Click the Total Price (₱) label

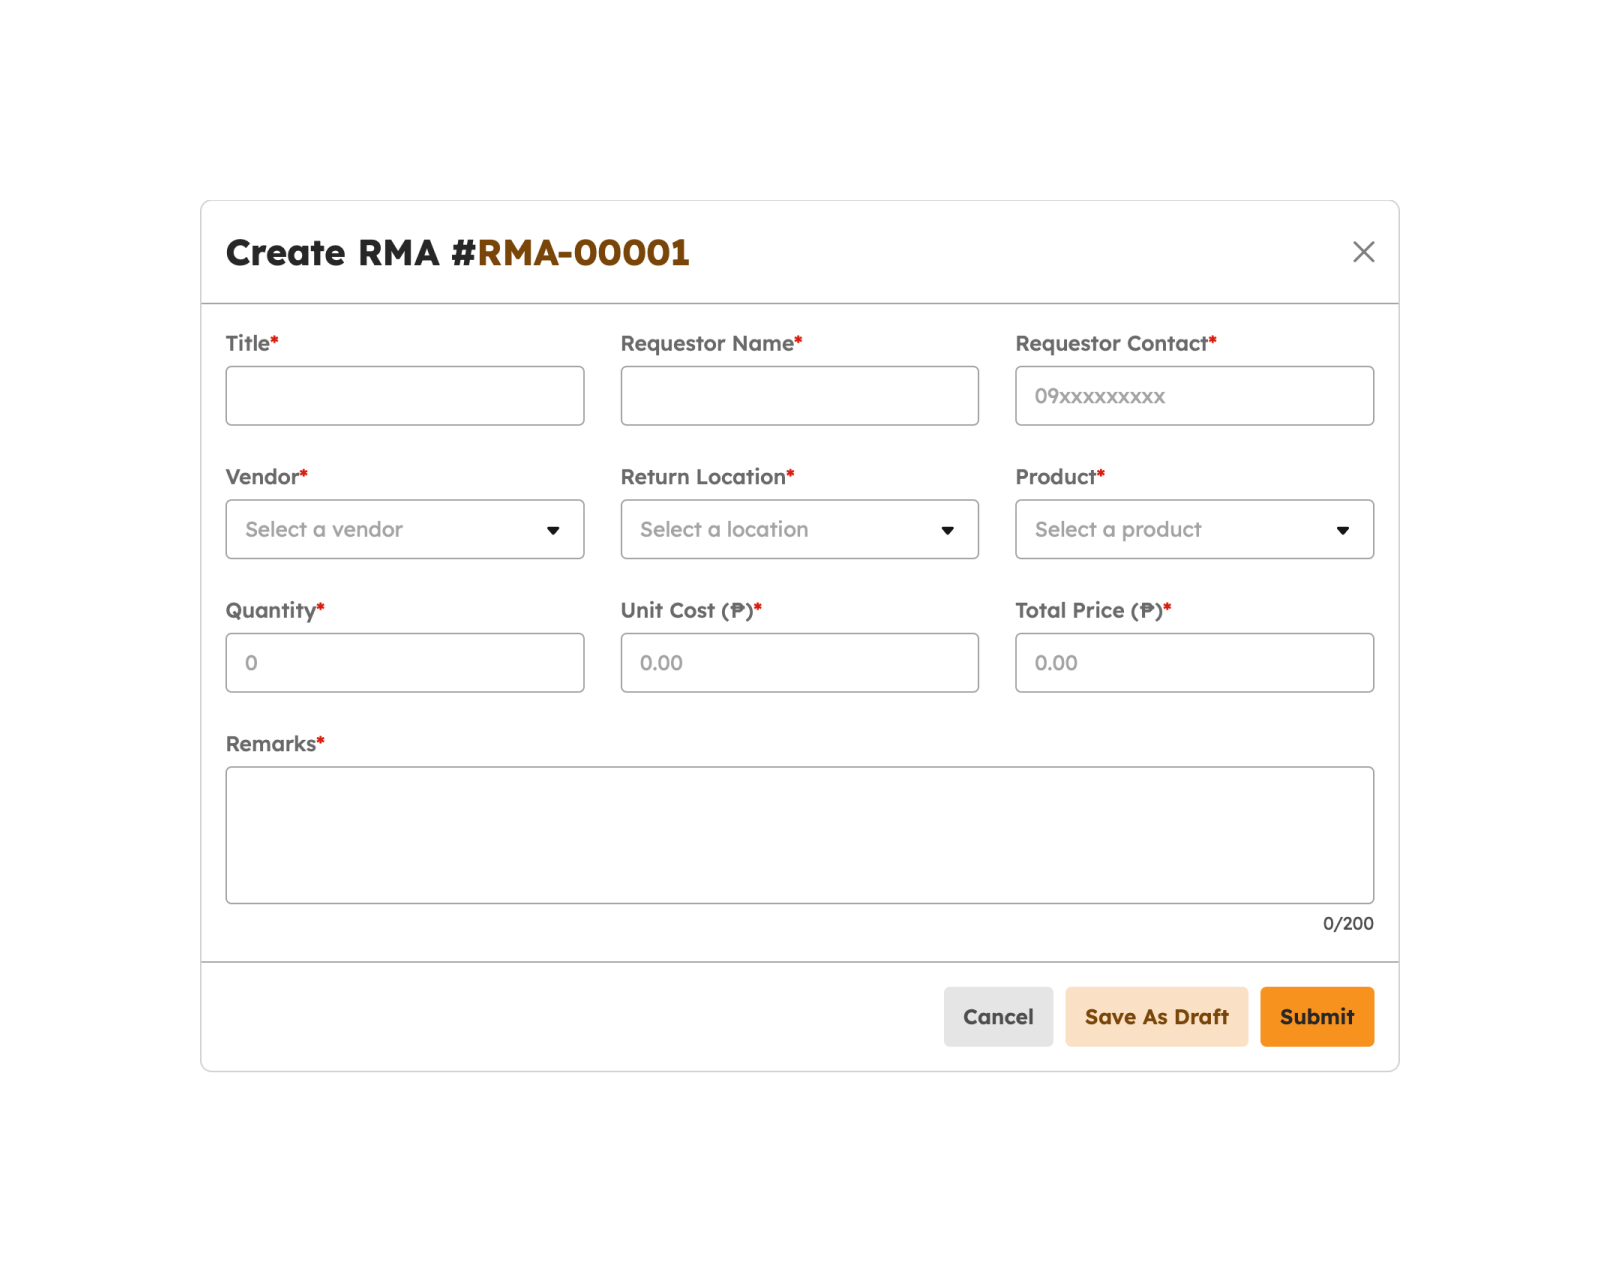pos(1093,611)
